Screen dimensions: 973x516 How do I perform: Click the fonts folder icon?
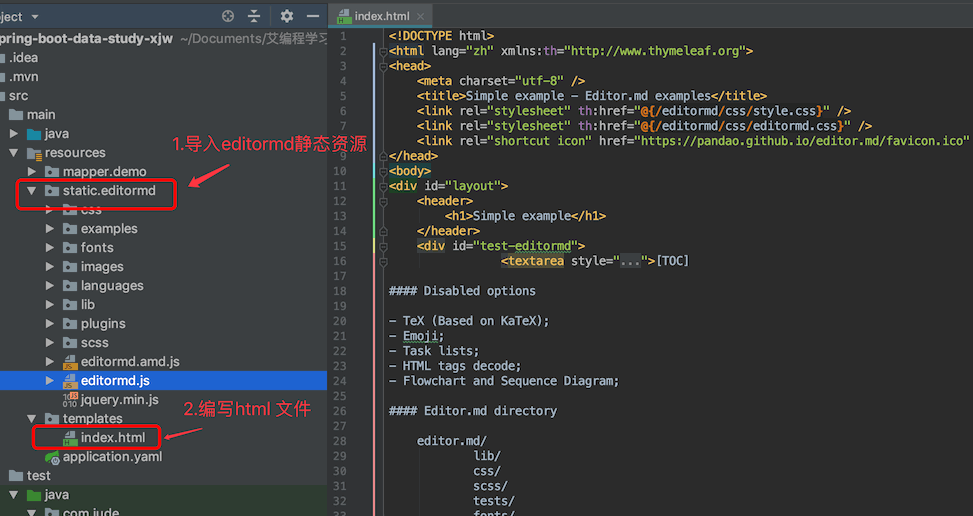(x=70, y=248)
